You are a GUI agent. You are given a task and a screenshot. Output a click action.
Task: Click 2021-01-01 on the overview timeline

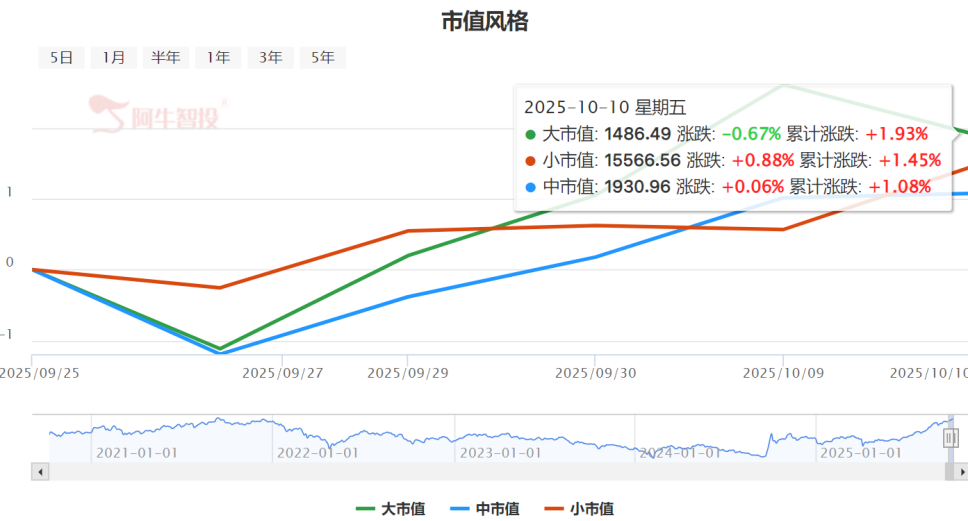(x=136, y=452)
